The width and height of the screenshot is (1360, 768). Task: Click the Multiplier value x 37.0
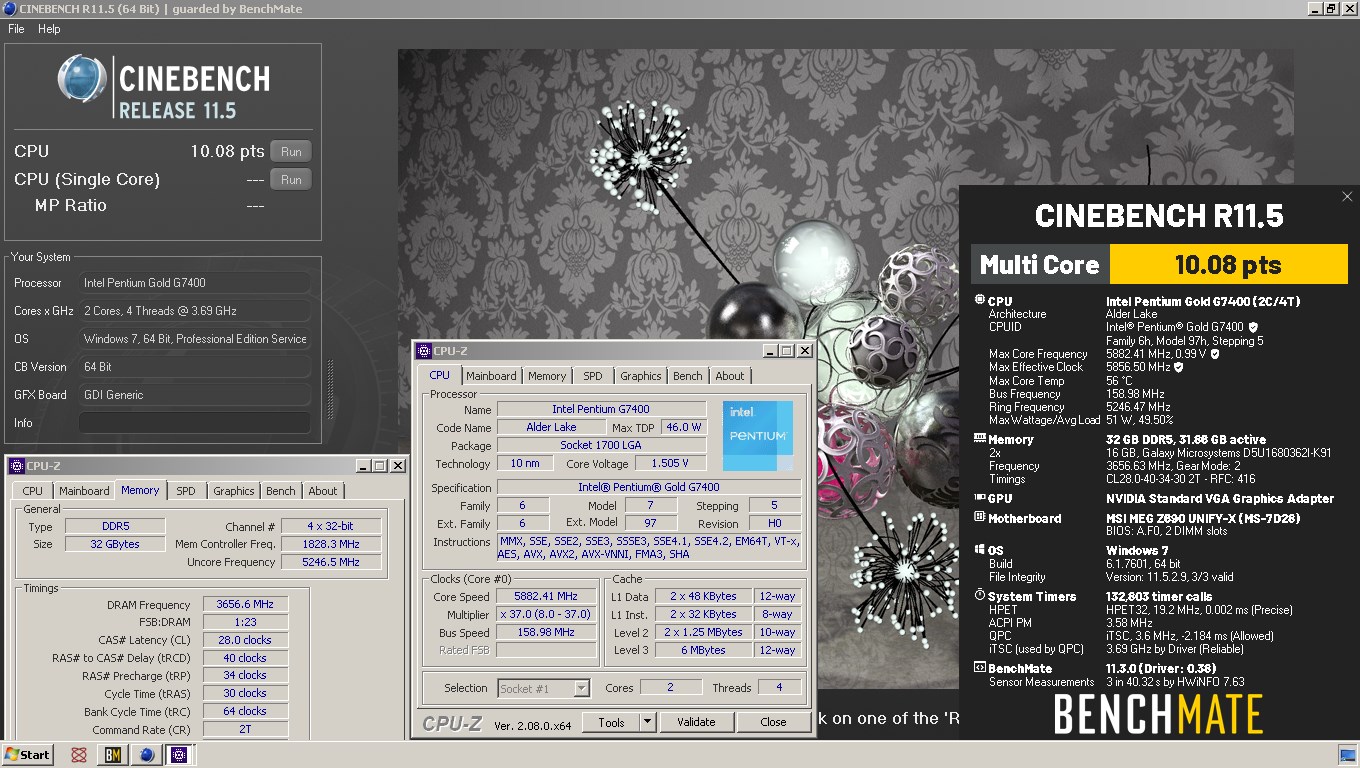pyautogui.click(x=546, y=615)
